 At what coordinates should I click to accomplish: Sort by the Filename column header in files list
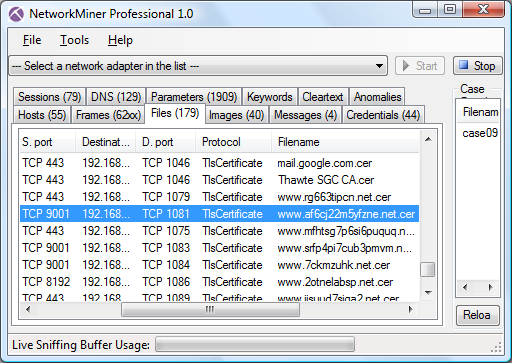(x=345, y=142)
